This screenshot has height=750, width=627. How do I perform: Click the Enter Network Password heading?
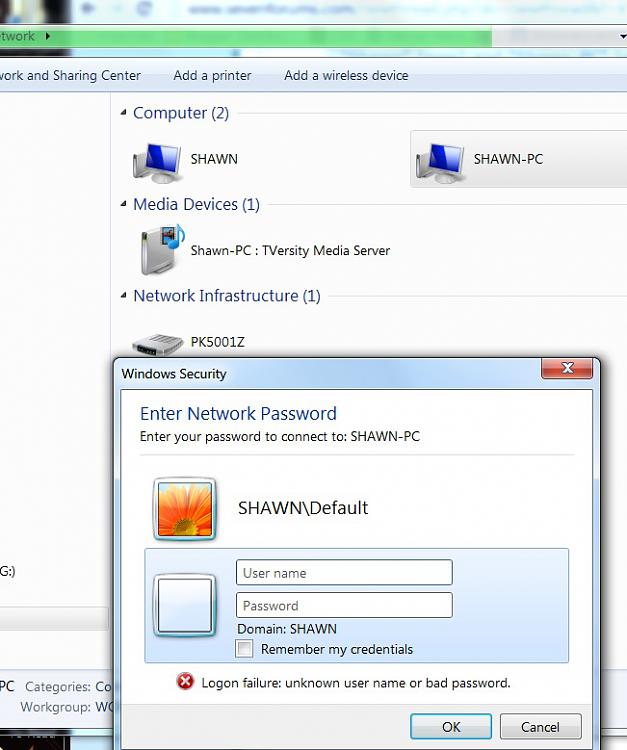238,413
